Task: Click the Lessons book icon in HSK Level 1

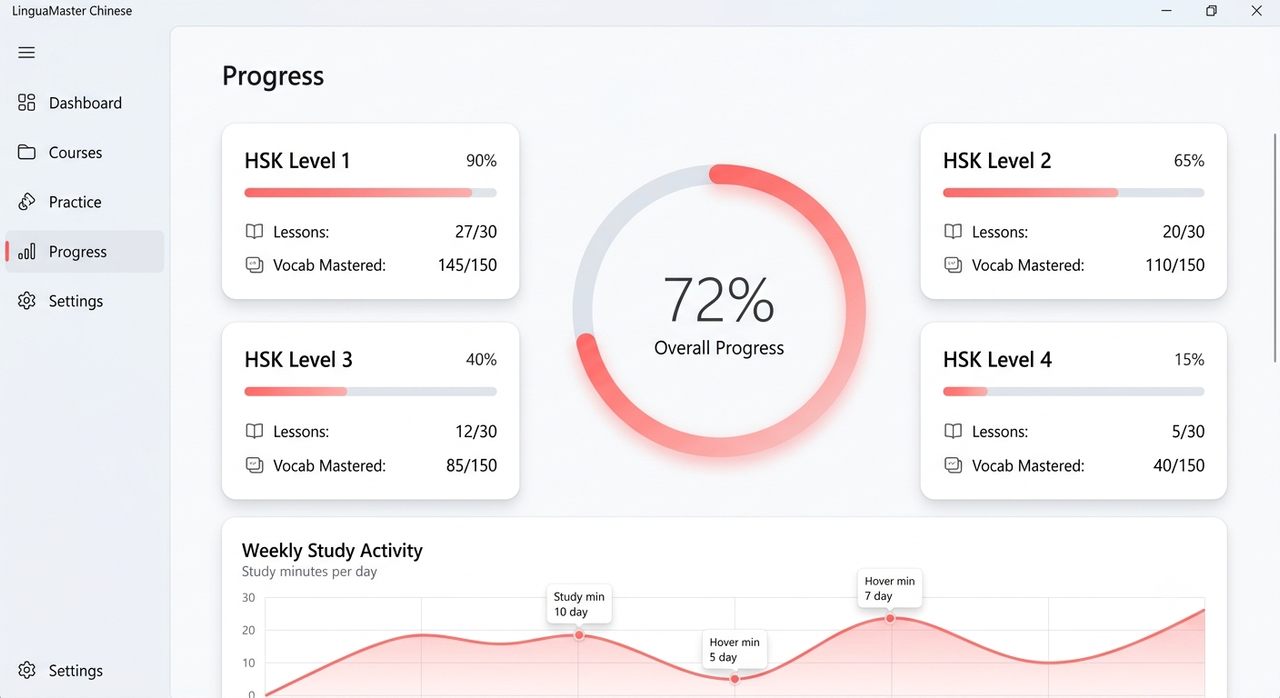Action: (x=254, y=231)
